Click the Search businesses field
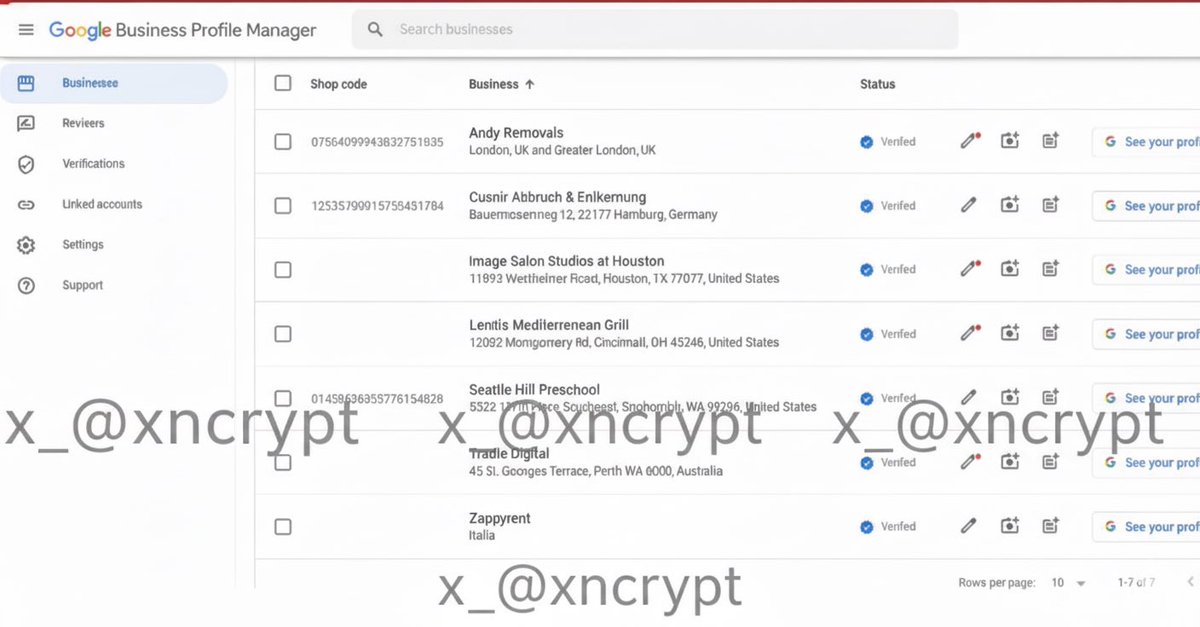The height and width of the screenshot is (627, 1200). 655,30
